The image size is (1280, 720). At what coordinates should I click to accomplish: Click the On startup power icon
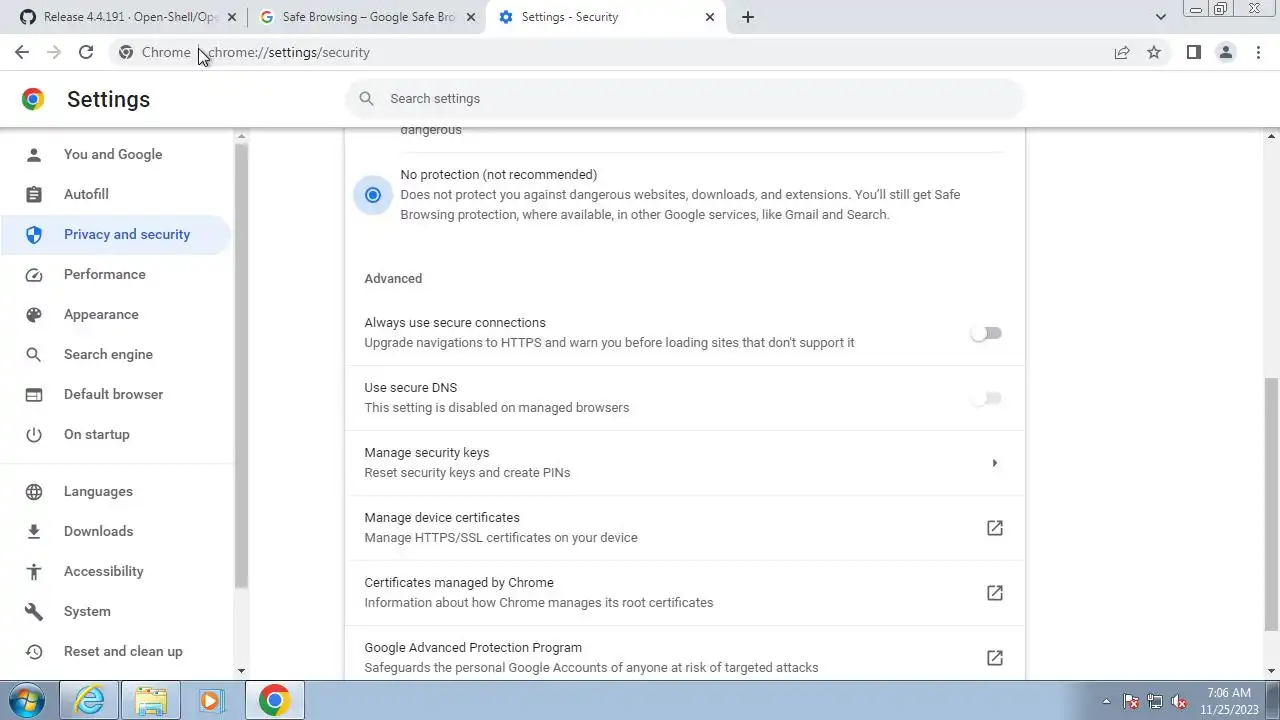(x=34, y=434)
